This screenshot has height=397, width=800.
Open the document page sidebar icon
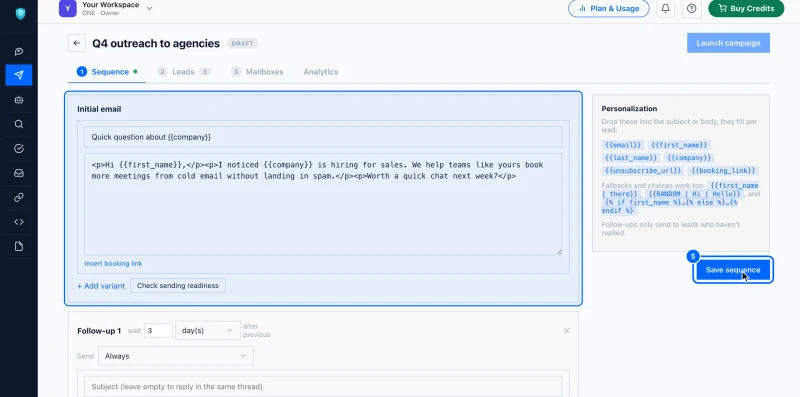pyautogui.click(x=19, y=246)
